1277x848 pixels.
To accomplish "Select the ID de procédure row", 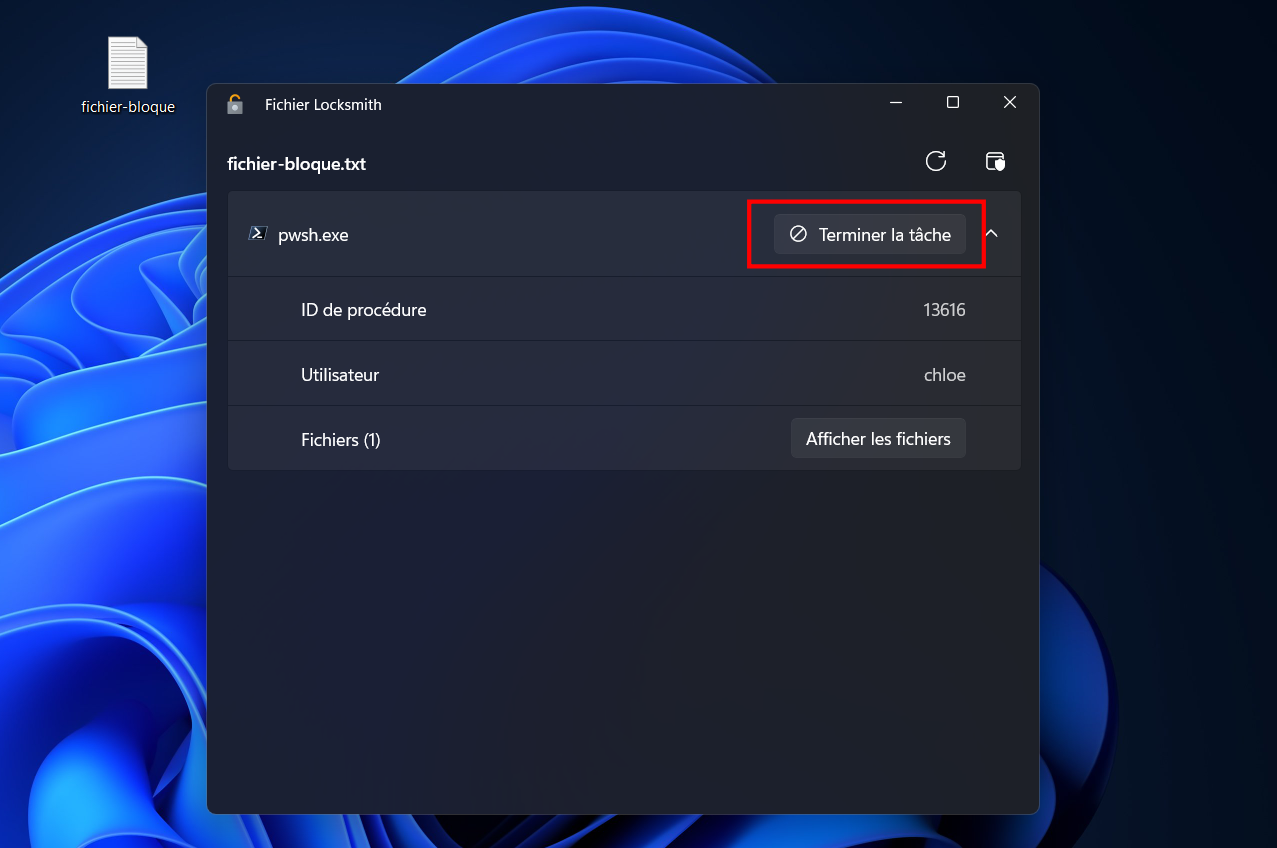I will [624, 309].
